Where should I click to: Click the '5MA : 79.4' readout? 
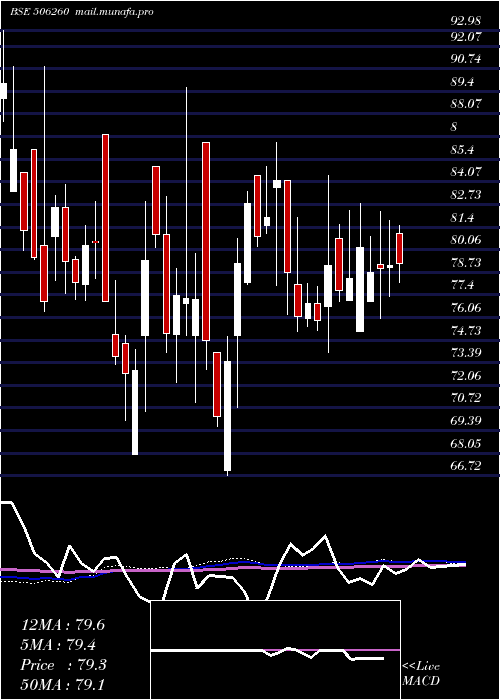(x=58, y=645)
